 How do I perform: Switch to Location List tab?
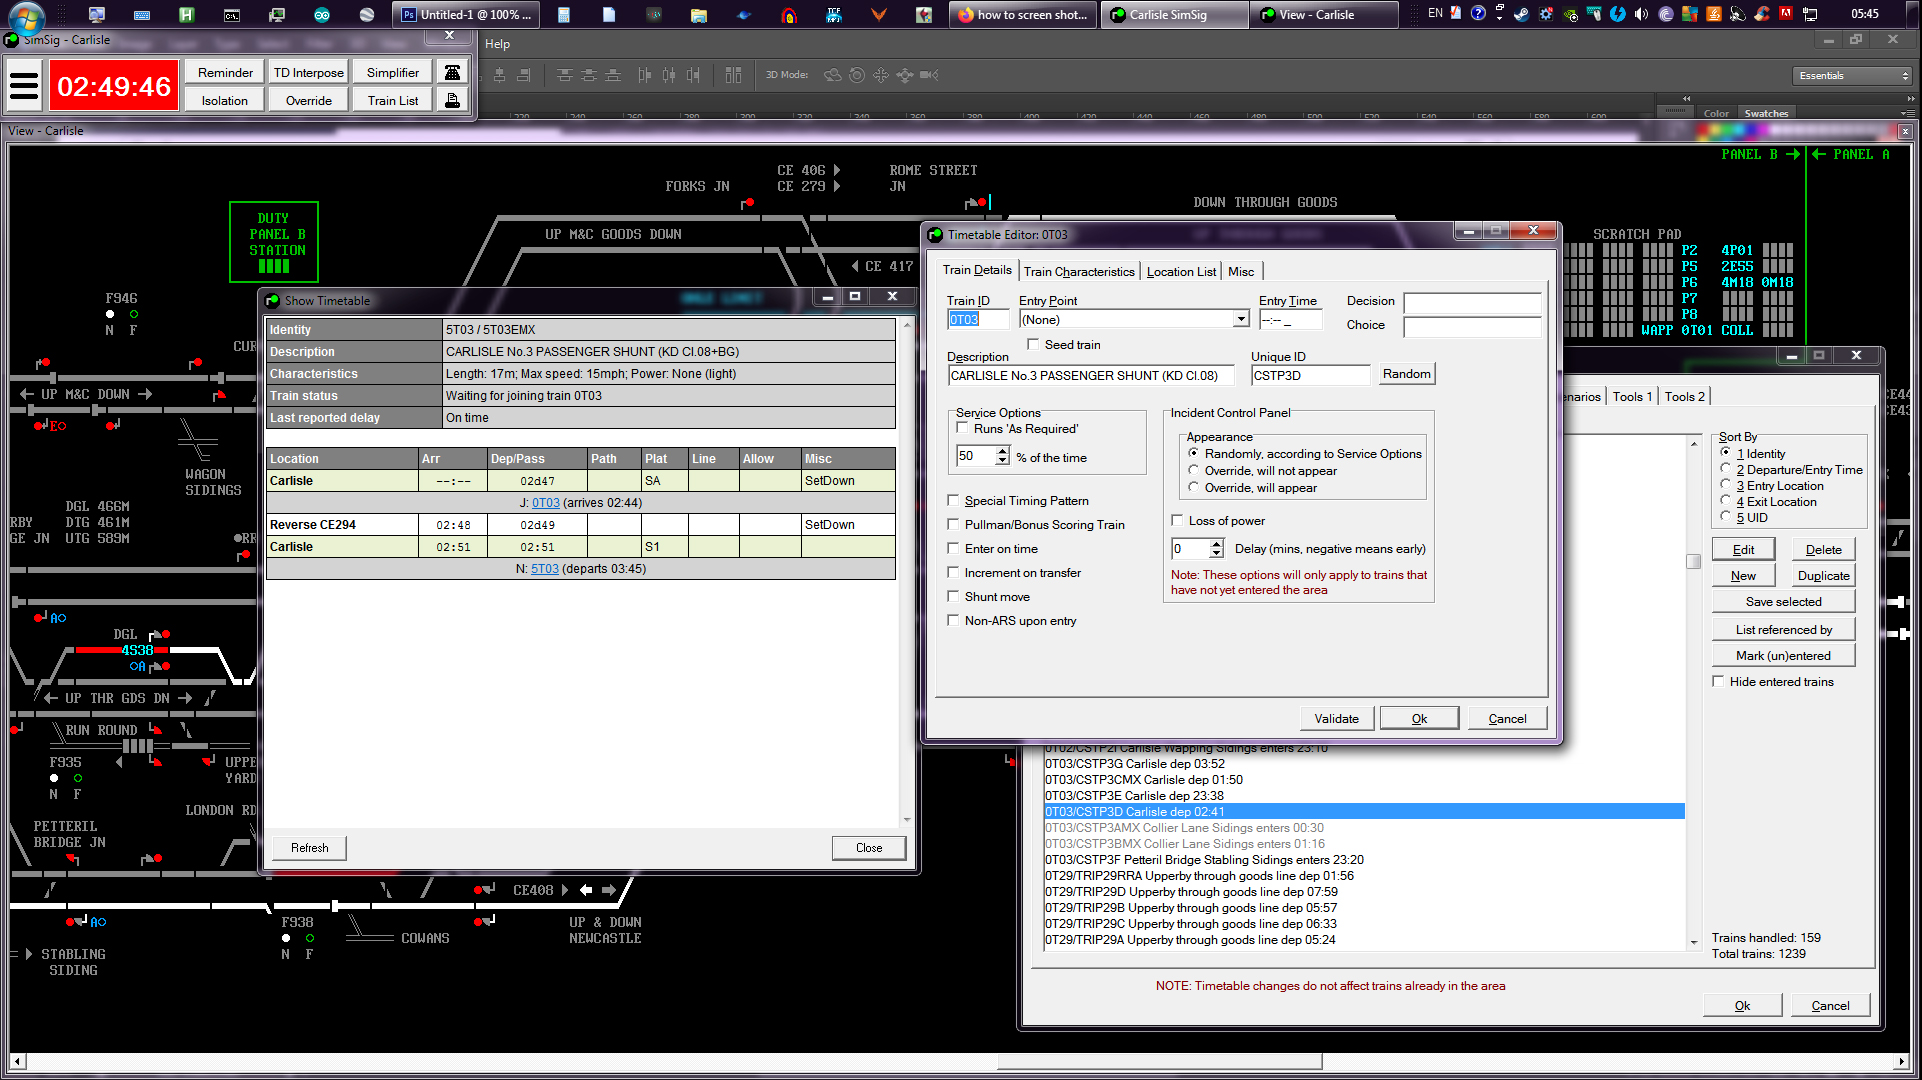tap(1181, 271)
